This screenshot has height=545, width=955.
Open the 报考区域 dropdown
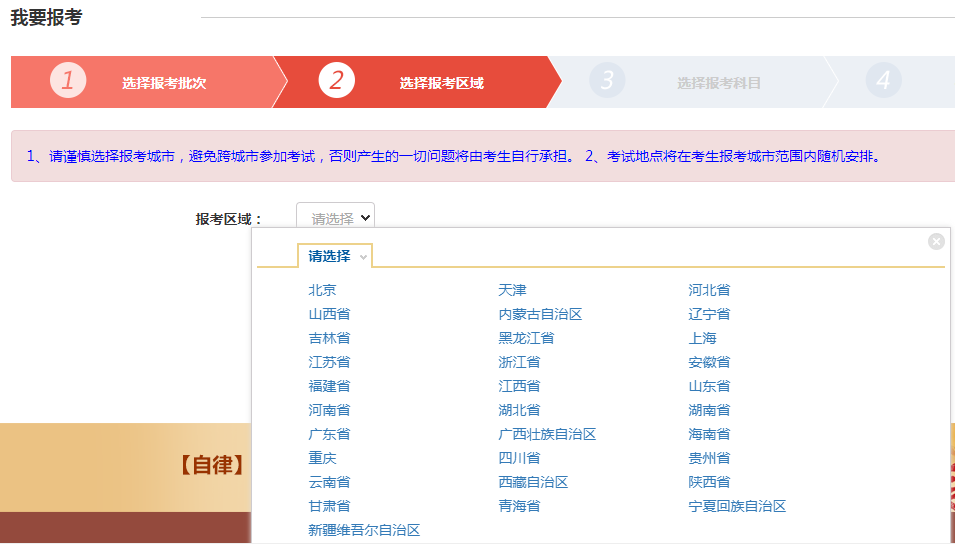pyautogui.click(x=335, y=216)
